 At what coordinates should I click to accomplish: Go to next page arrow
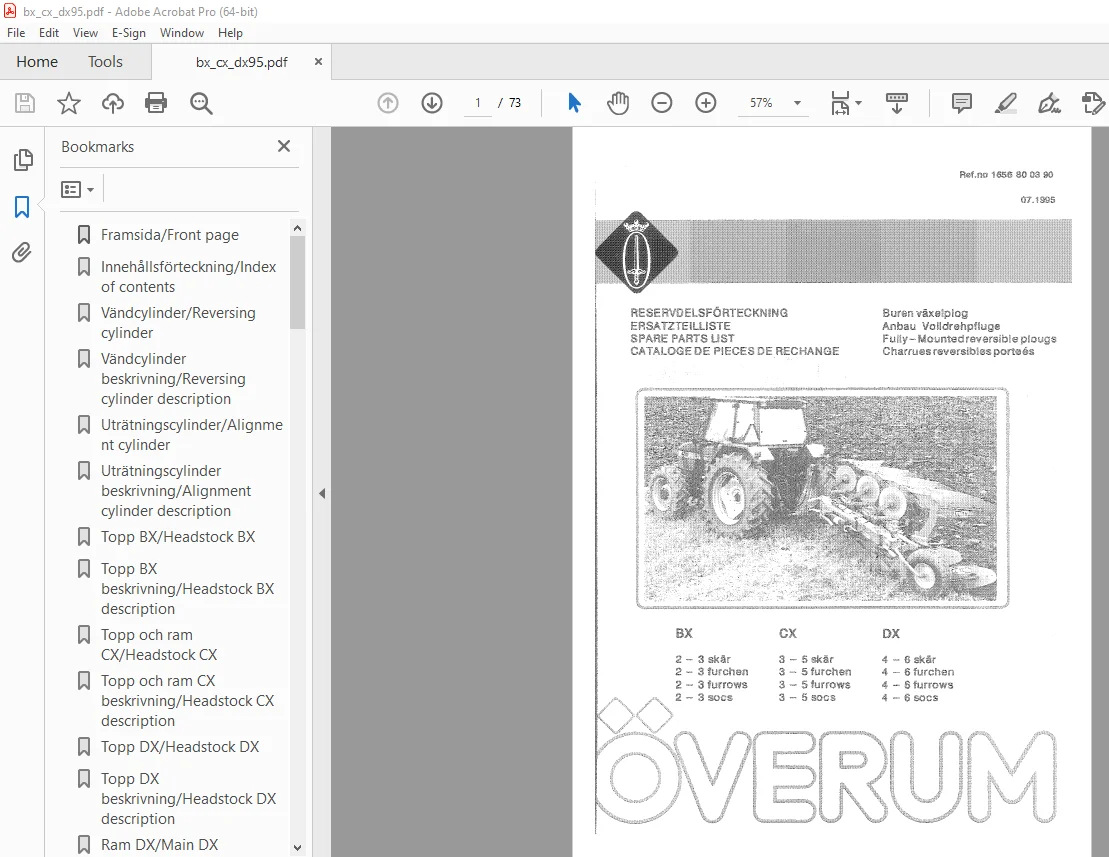[432, 103]
